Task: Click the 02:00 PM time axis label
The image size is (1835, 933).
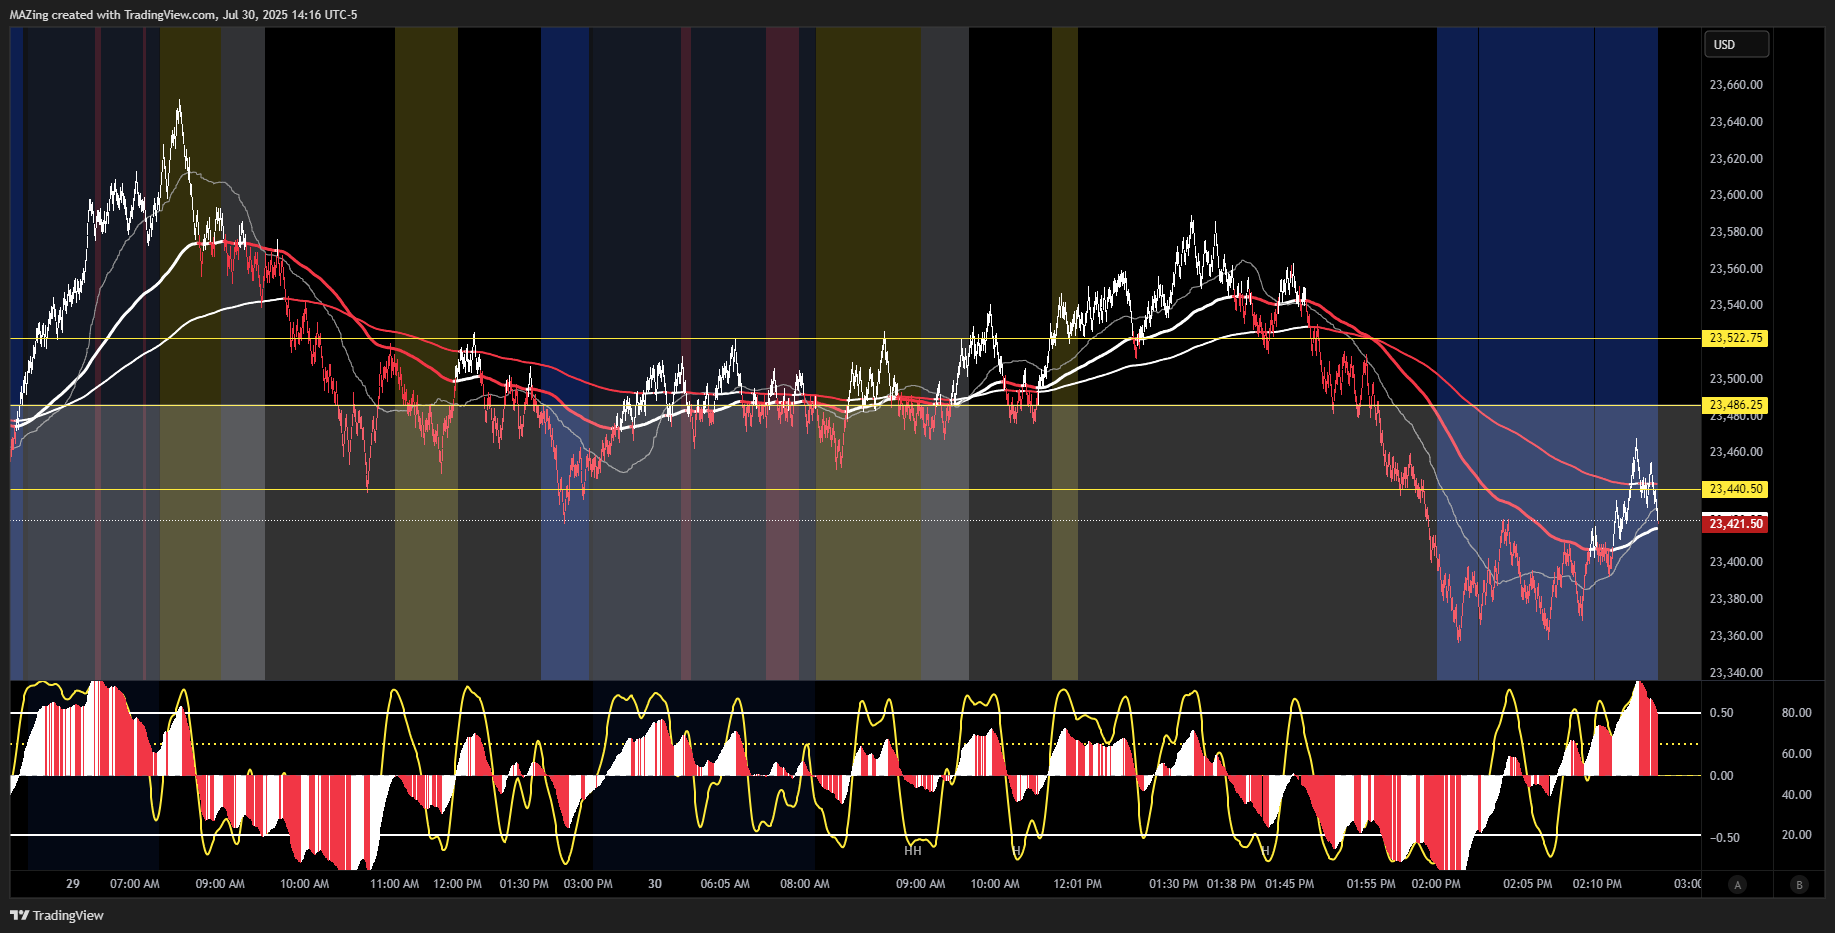Action: point(1436,884)
